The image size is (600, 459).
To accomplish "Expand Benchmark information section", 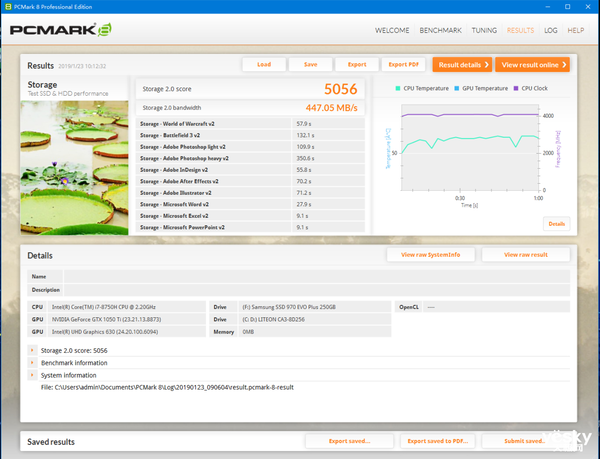I will point(32,363).
